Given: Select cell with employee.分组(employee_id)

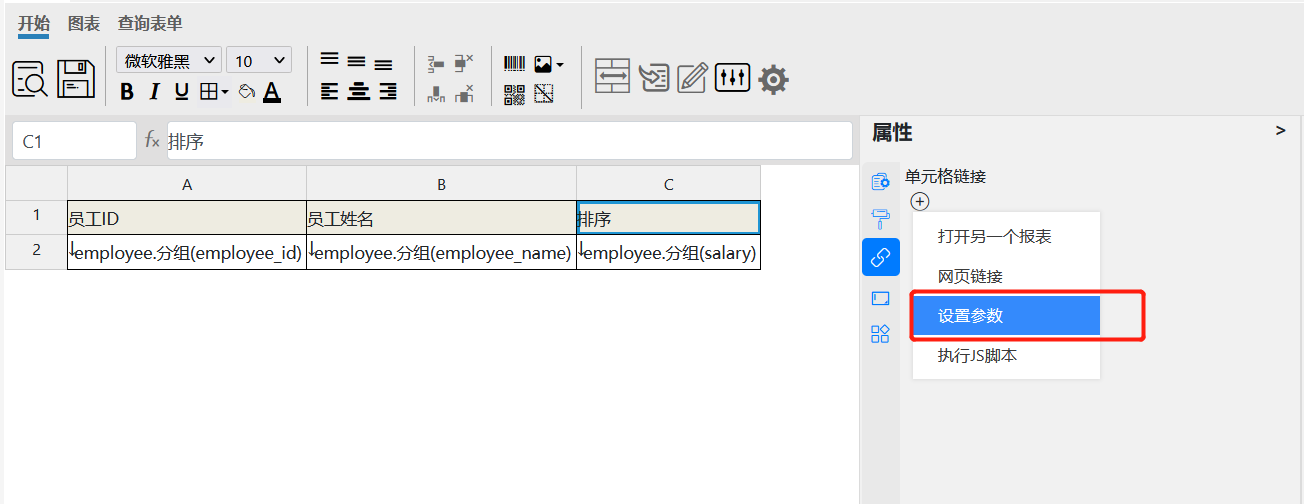Looking at the screenshot, I should 187,252.
